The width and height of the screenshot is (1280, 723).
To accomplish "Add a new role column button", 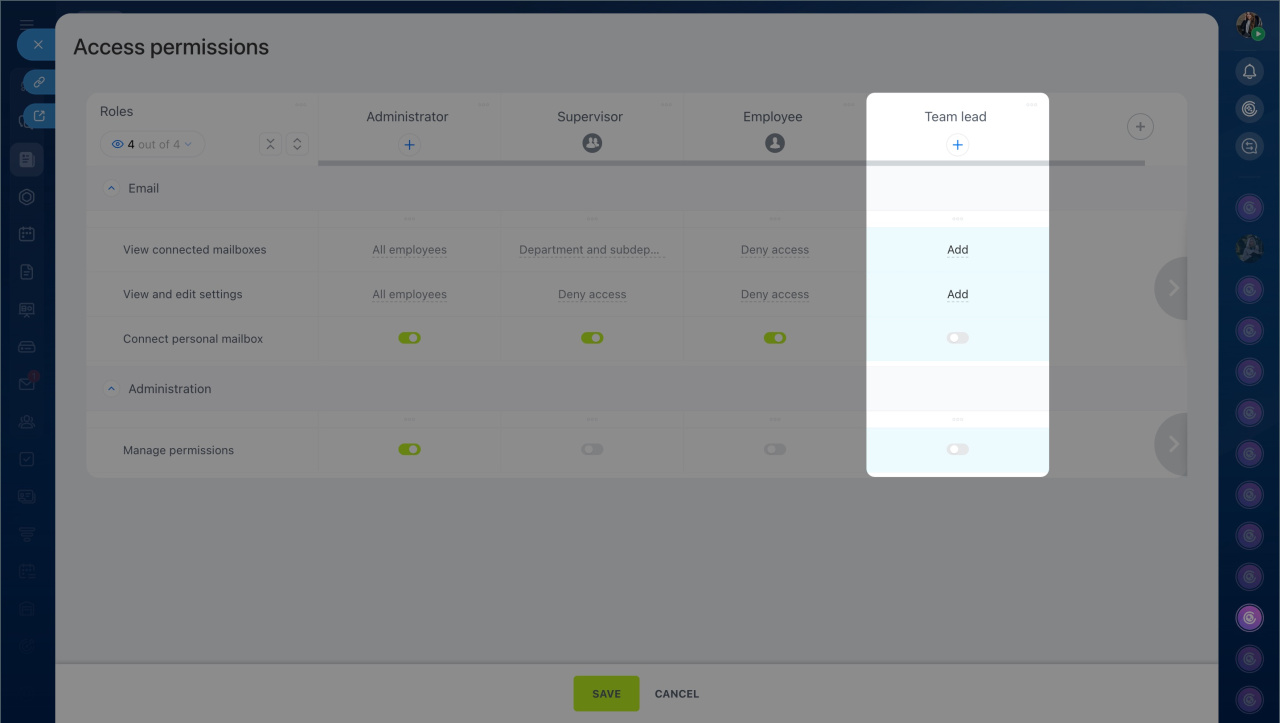I will [x=1140, y=126].
